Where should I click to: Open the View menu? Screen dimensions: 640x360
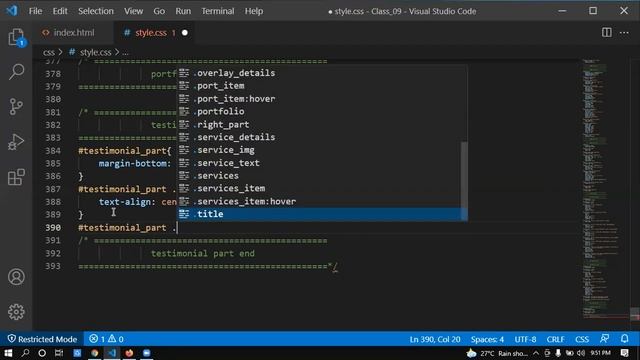133,11
